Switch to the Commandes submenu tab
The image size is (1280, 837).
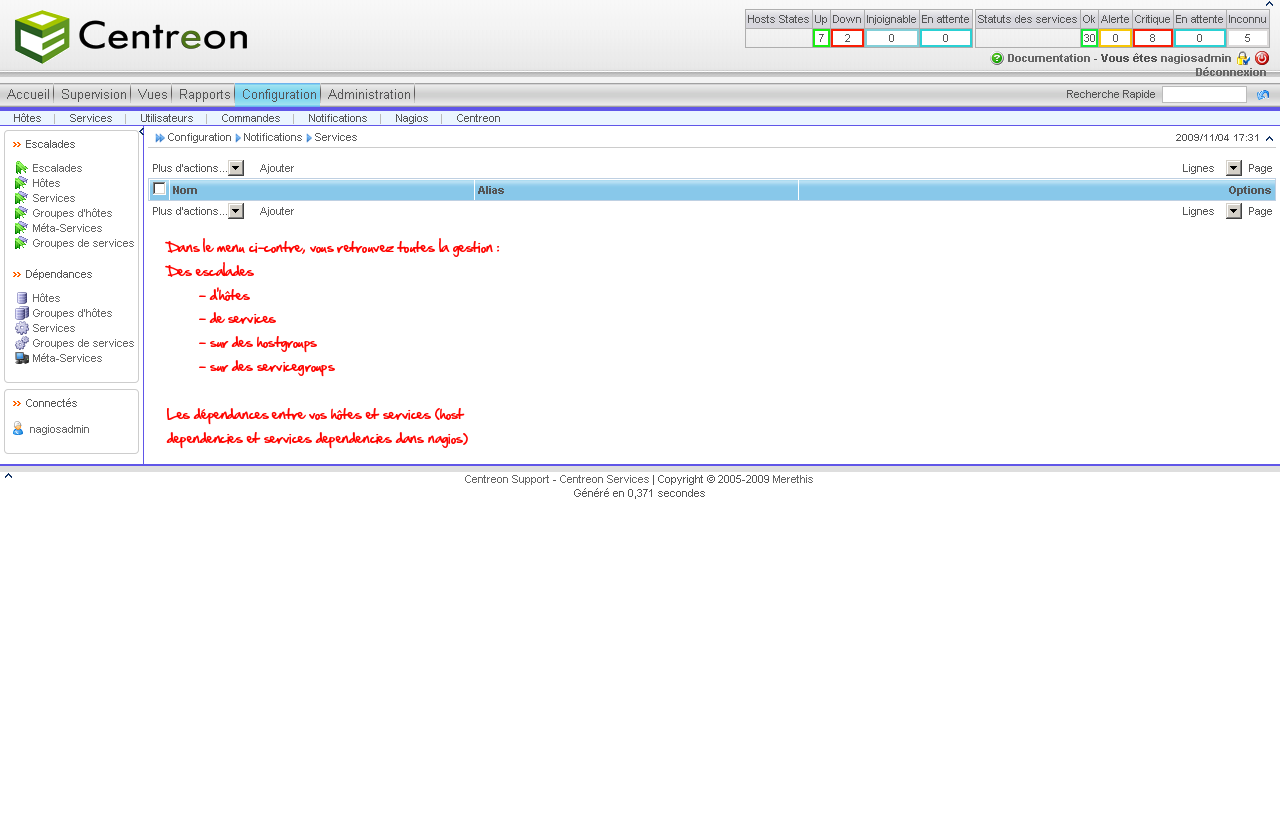pyautogui.click(x=250, y=118)
